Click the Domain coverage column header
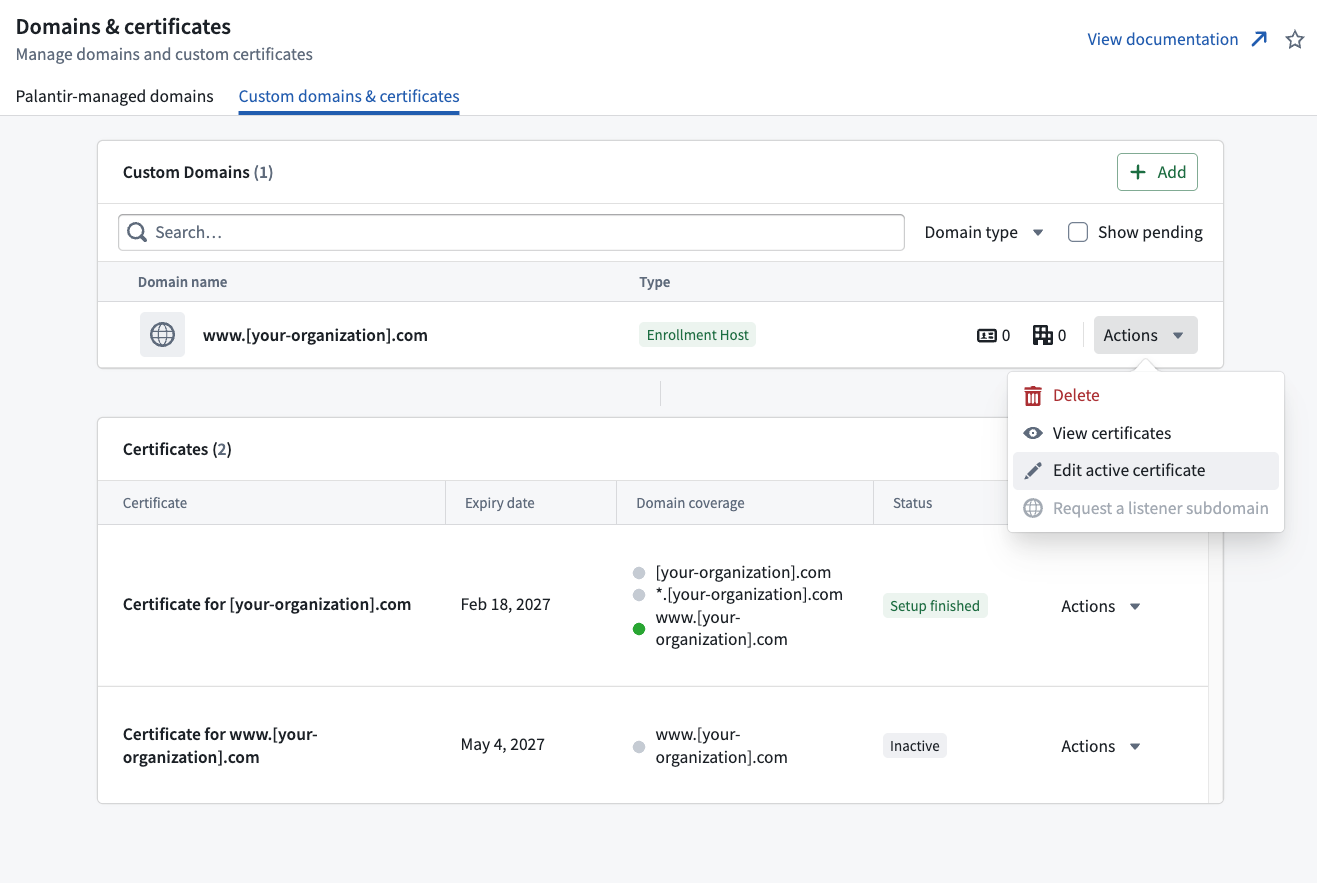This screenshot has width=1317, height=883. (x=690, y=503)
